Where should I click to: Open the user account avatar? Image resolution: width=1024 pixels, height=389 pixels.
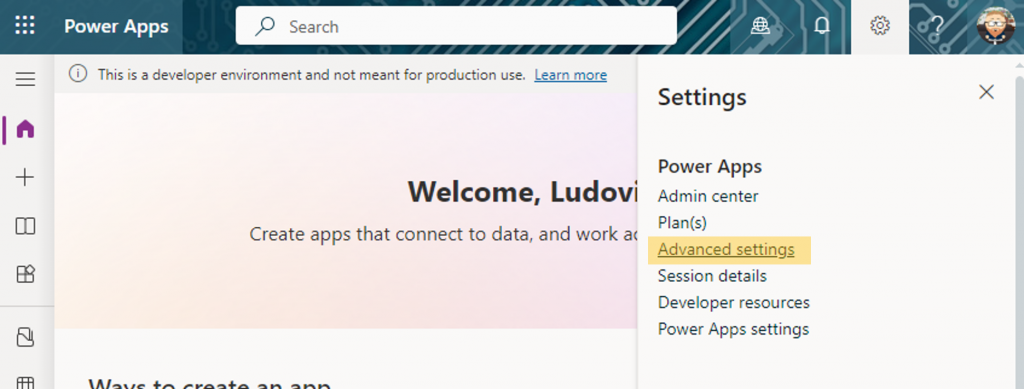click(x=995, y=26)
